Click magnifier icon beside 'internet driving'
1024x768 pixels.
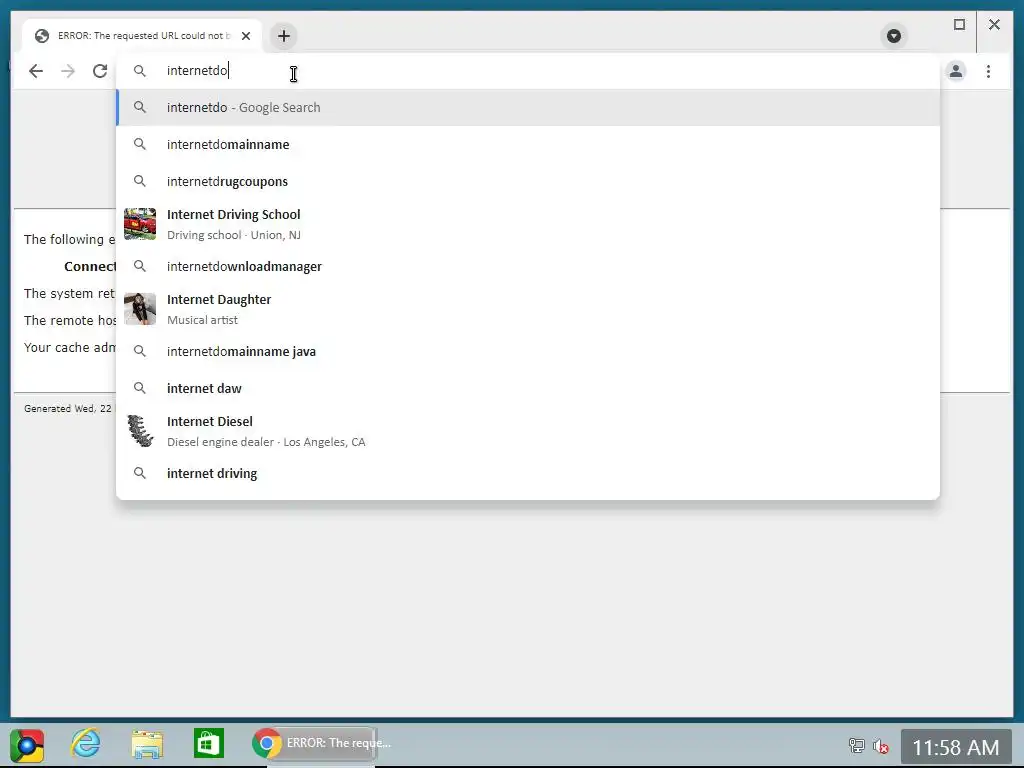tap(140, 473)
